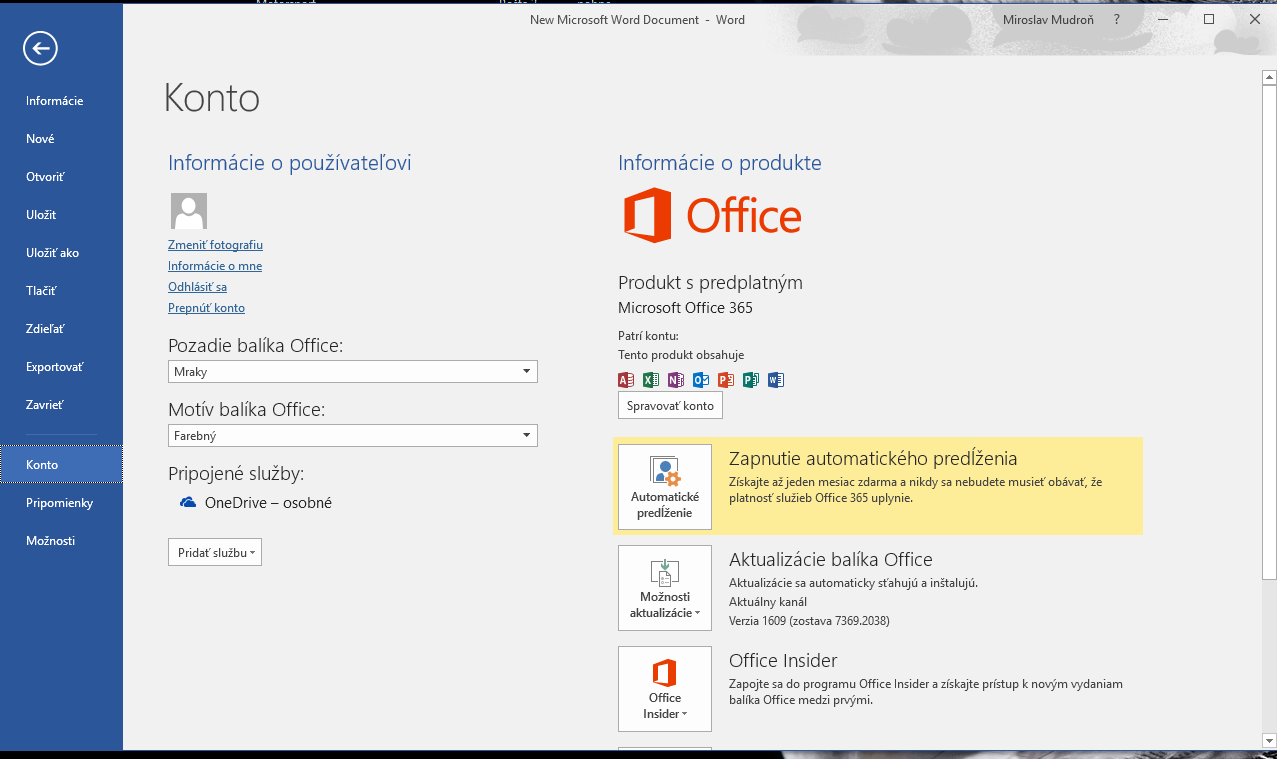The width and height of the screenshot is (1277, 759).
Task: Click the Informácie o používateľovi heading
Action: coord(290,163)
